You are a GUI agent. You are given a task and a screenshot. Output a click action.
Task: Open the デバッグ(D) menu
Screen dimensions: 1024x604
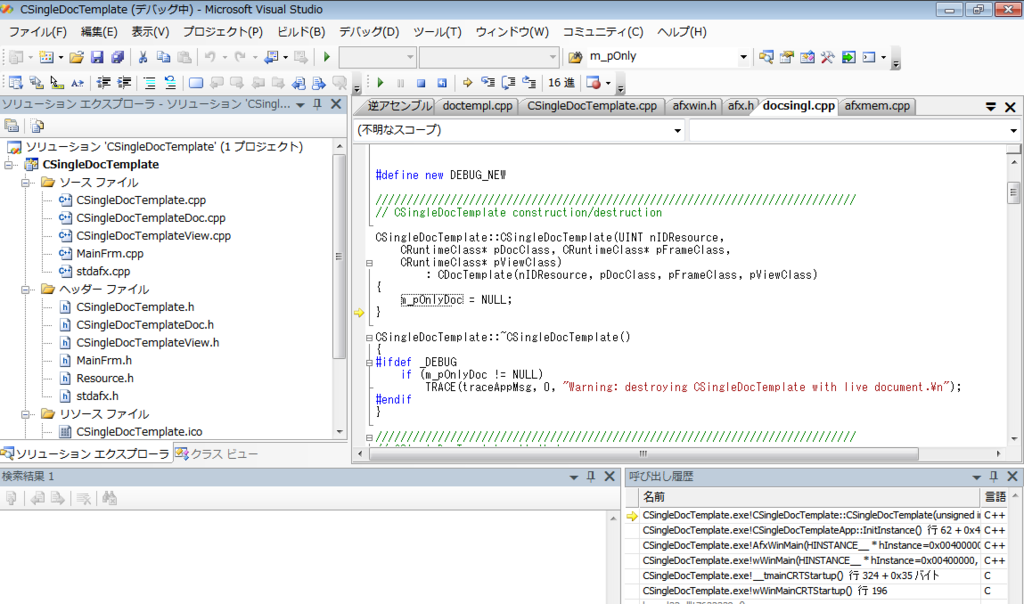[x=368, y=32]
